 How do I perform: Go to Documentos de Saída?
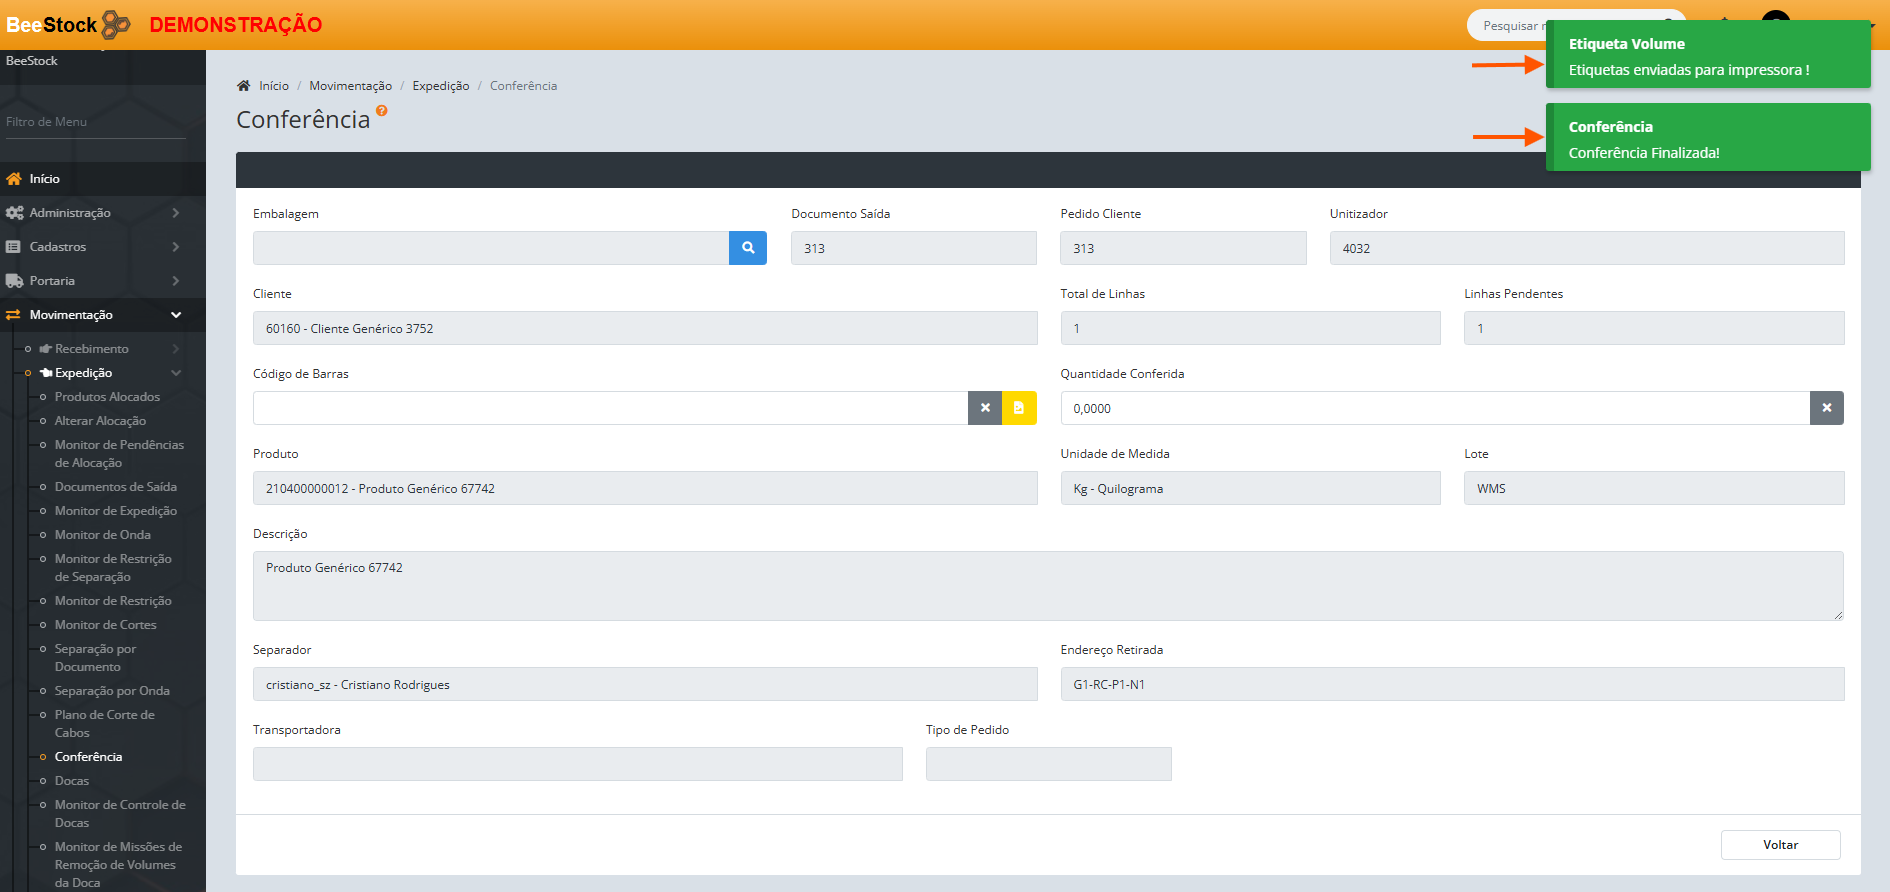click(x=116, y=487)
